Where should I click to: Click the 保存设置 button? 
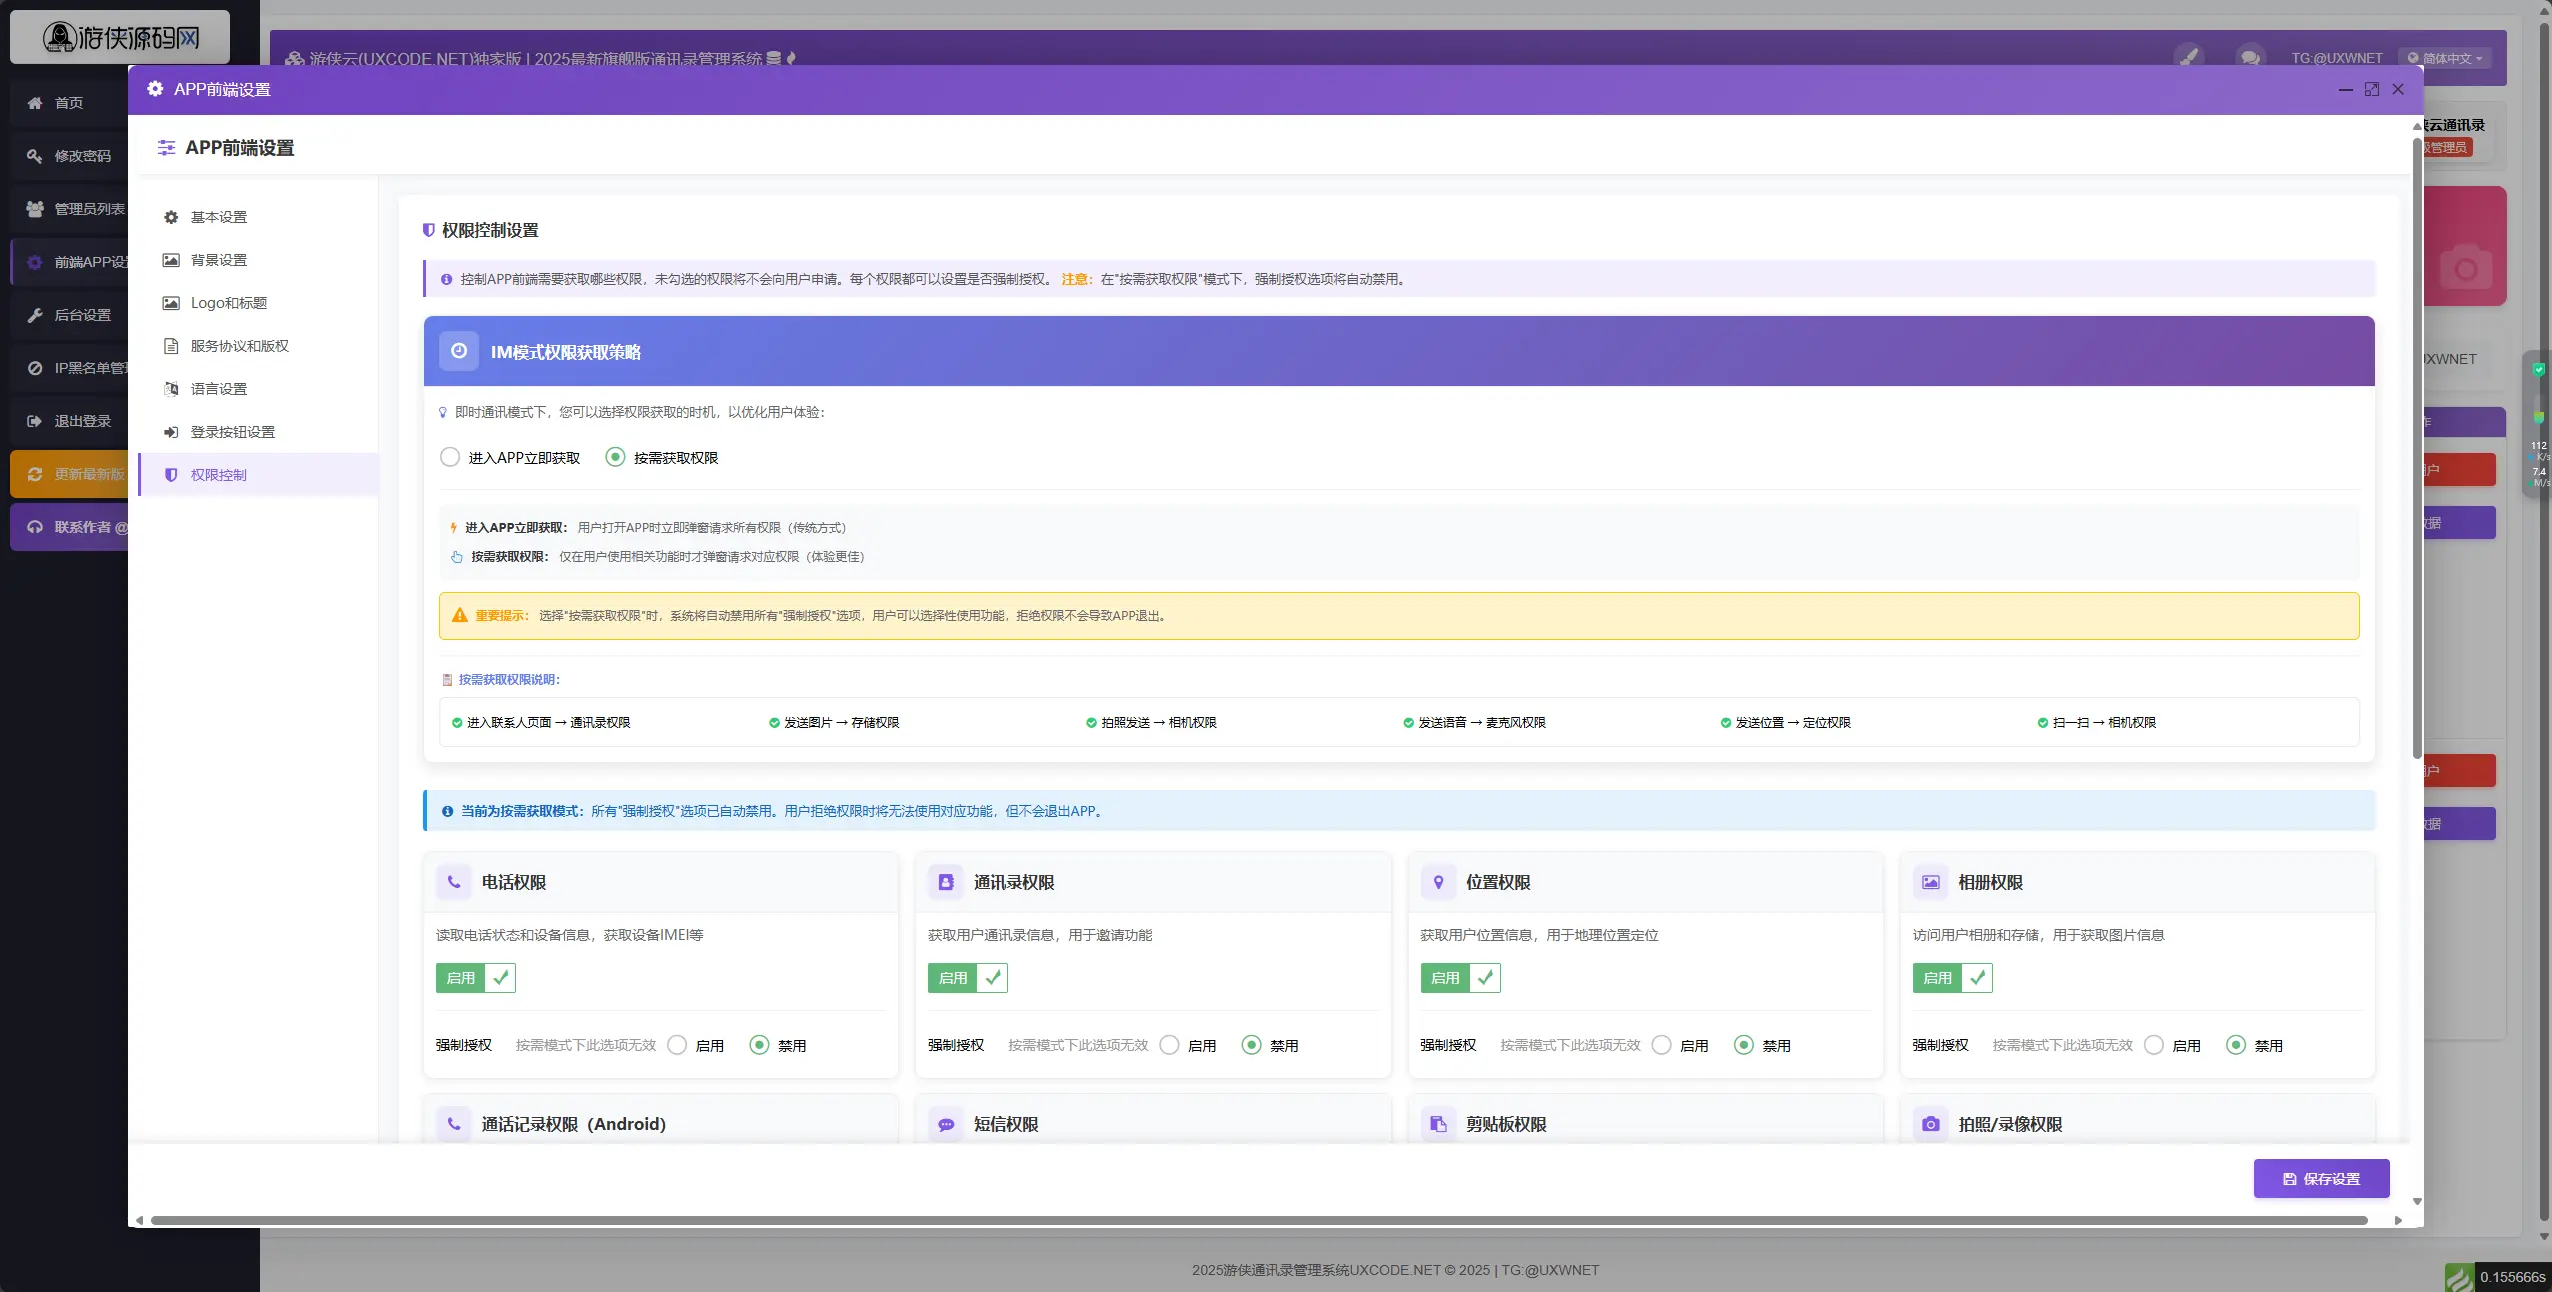click(2321, 1179)
